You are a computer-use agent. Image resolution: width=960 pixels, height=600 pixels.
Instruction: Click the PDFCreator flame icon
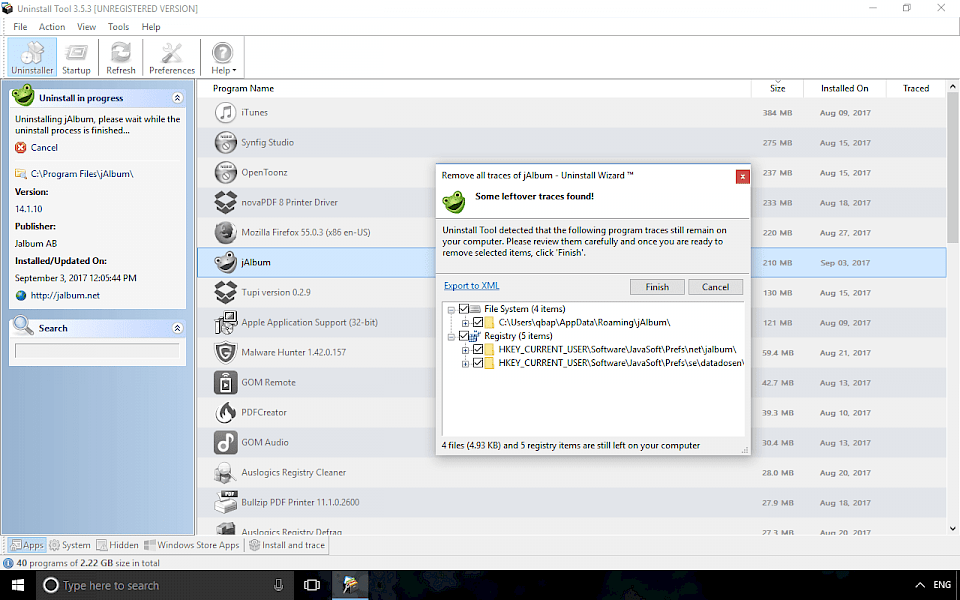pos(225,413)
